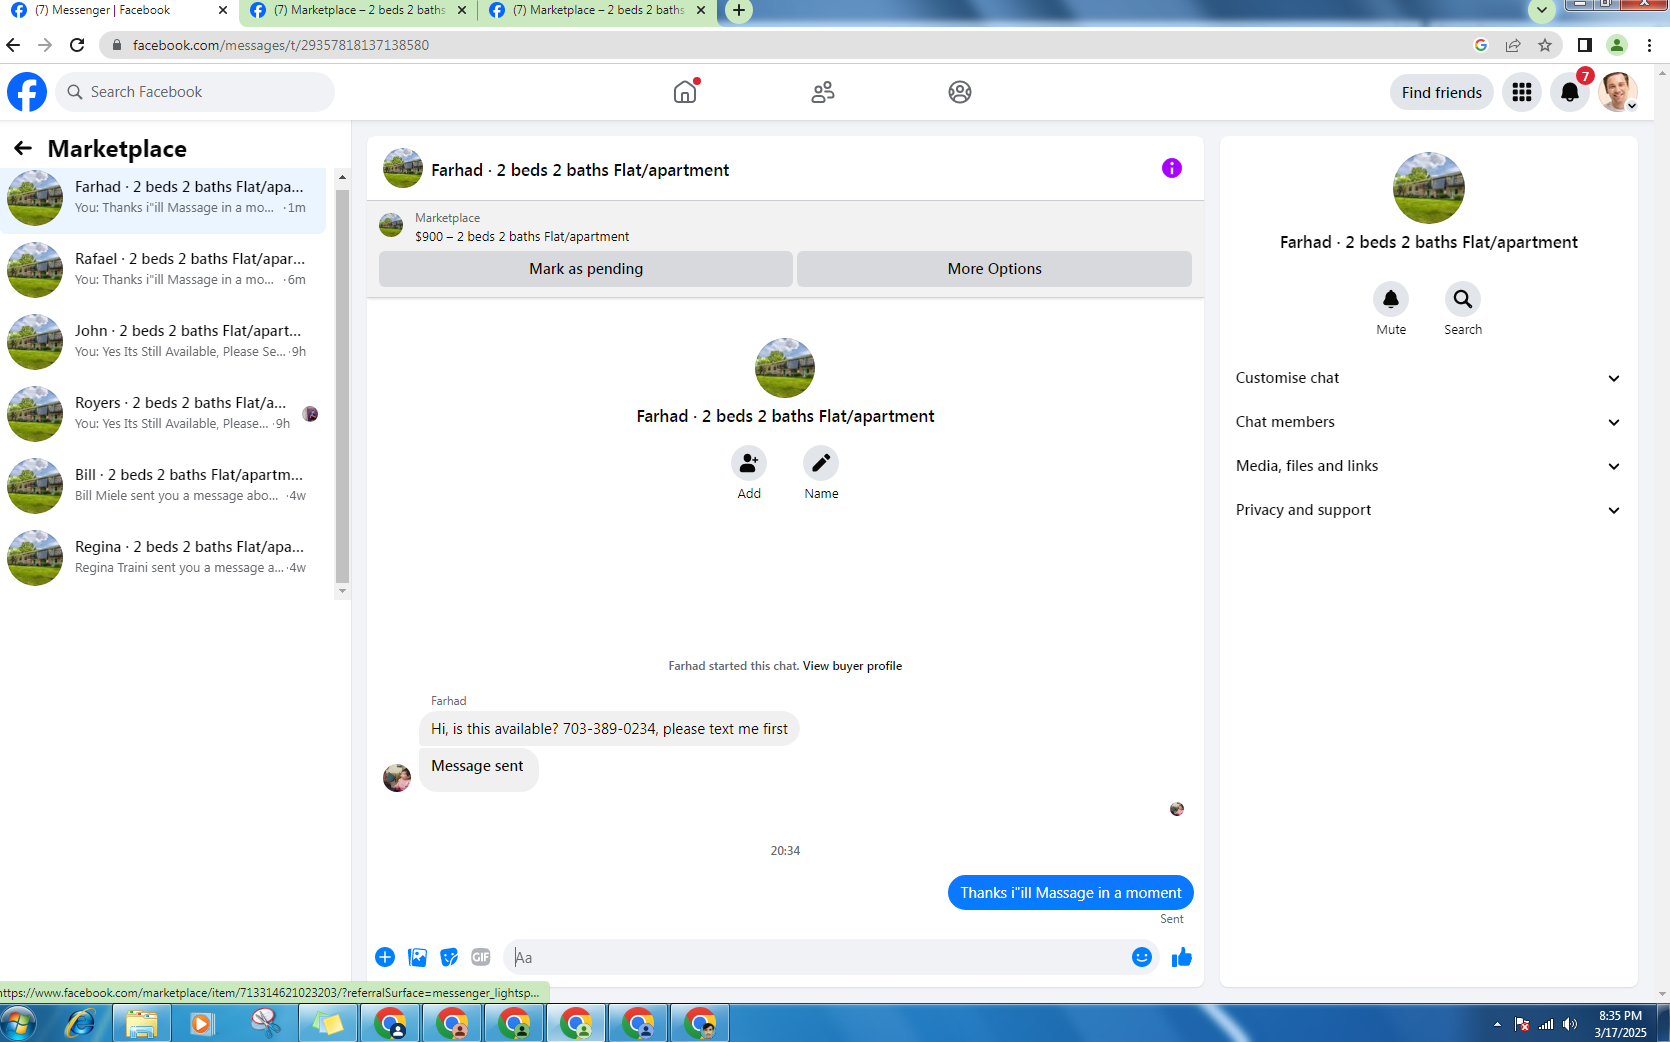Screen dimensions: 1670x1042
Task: Switch to the second Marketplace browser tab
Action: click(x=357, y=11)
